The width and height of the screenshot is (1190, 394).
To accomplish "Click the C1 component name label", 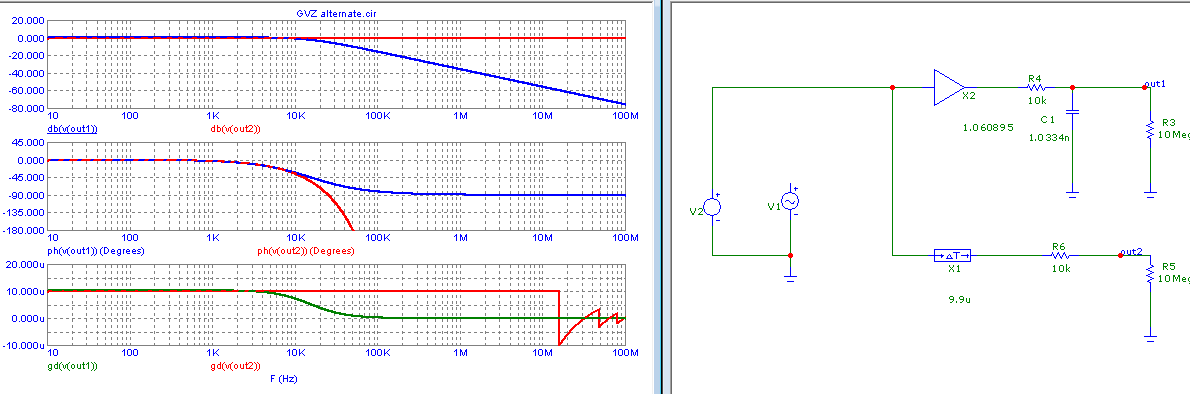I will pyautogui.click(x=1047, y=120).
